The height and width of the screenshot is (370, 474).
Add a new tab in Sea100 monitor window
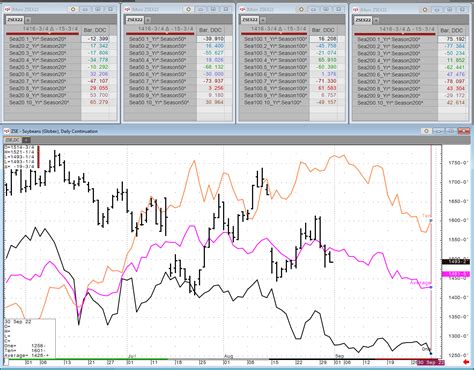[x=263, y=20]
